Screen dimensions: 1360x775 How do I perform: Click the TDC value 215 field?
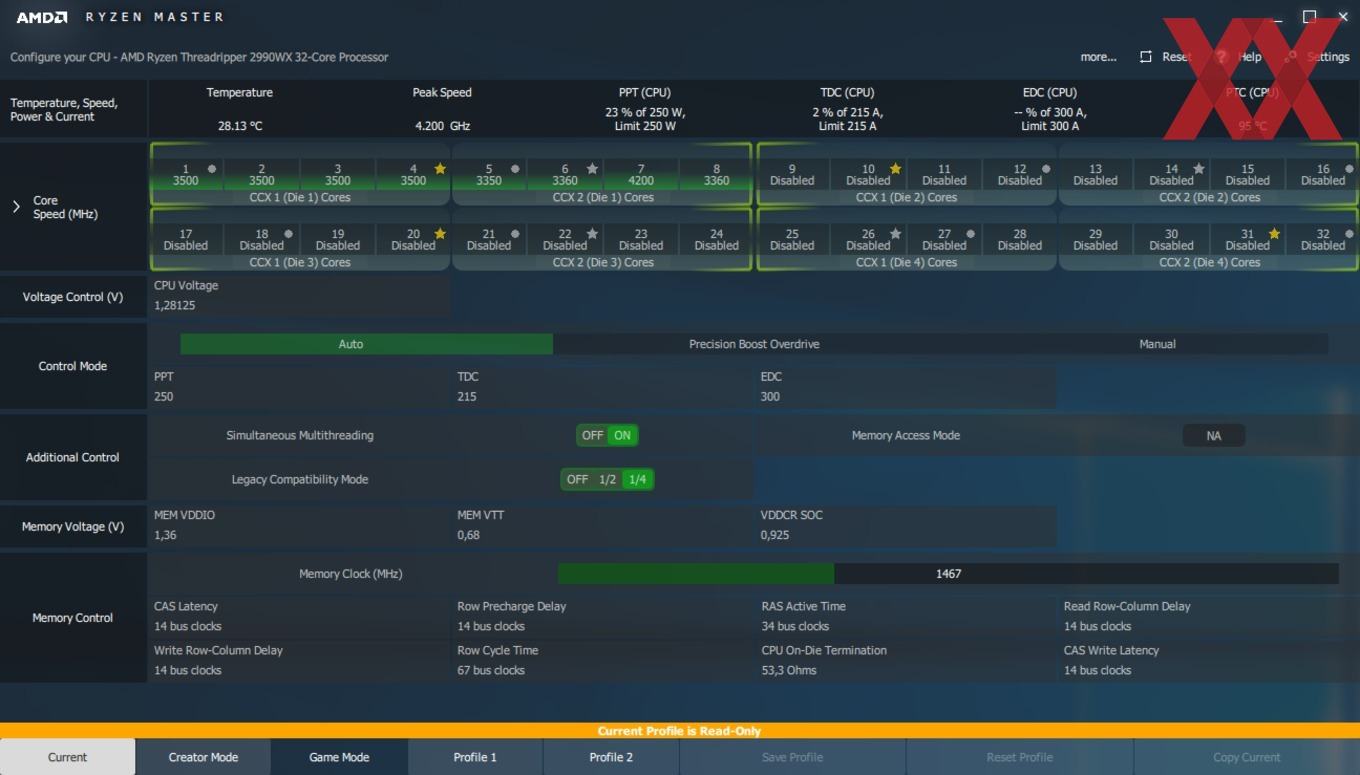point(604,396)
